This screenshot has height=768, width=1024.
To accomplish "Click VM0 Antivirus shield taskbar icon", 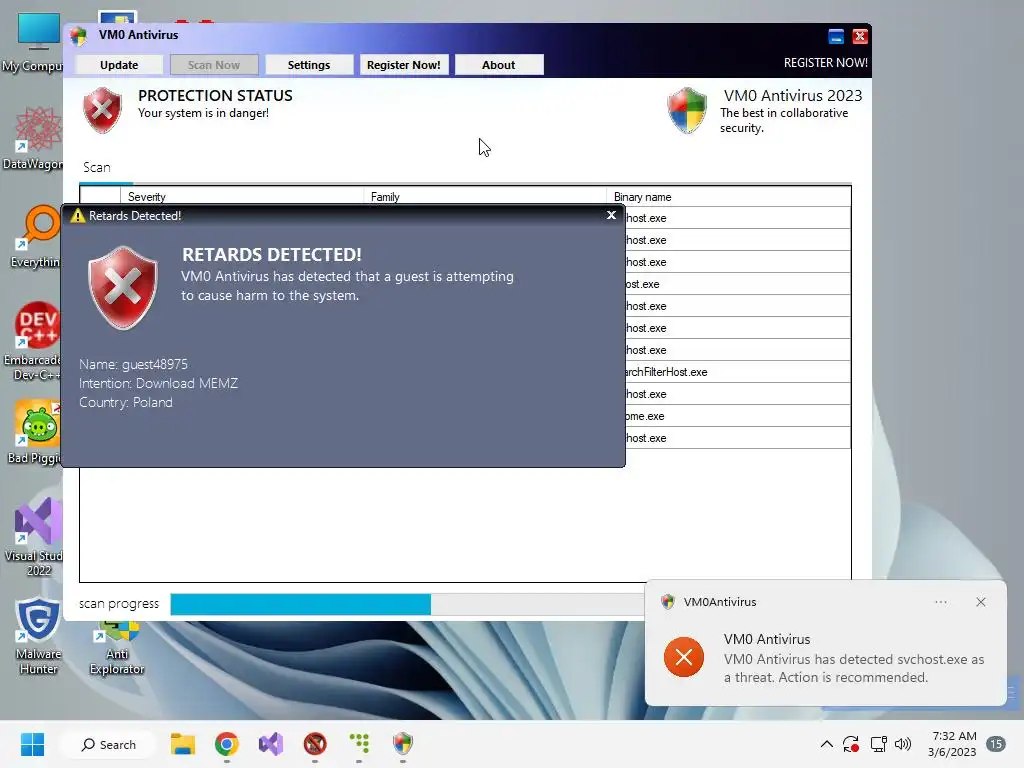I will point(403,744).
